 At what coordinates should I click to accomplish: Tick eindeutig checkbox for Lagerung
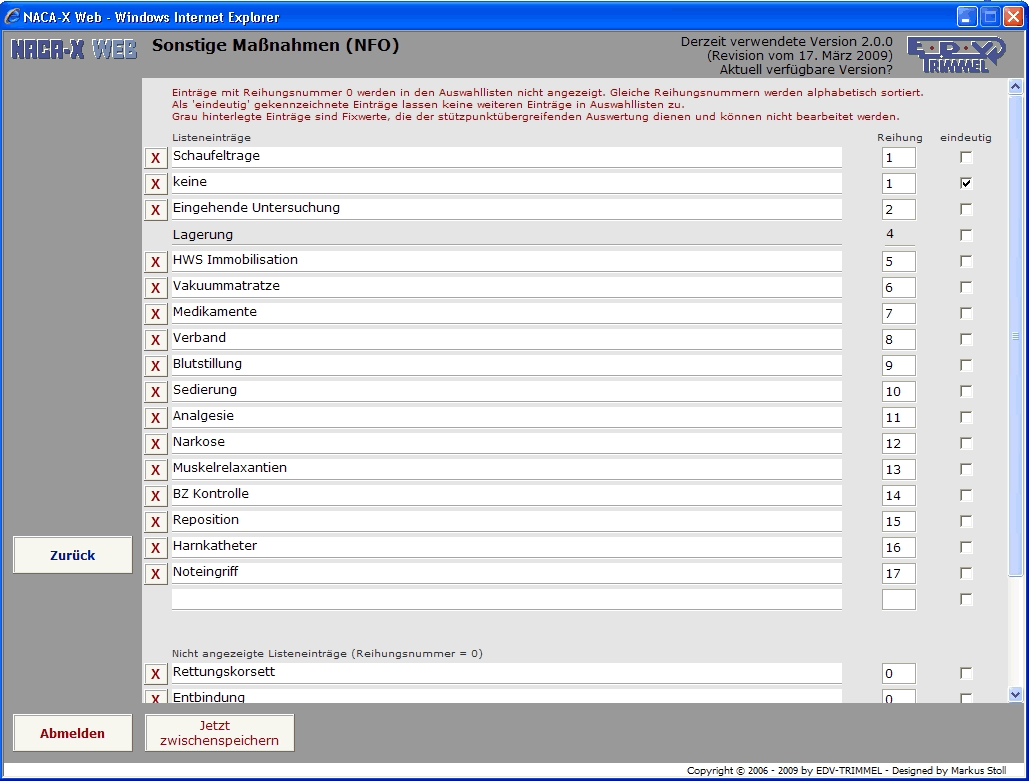coord(966,235)
